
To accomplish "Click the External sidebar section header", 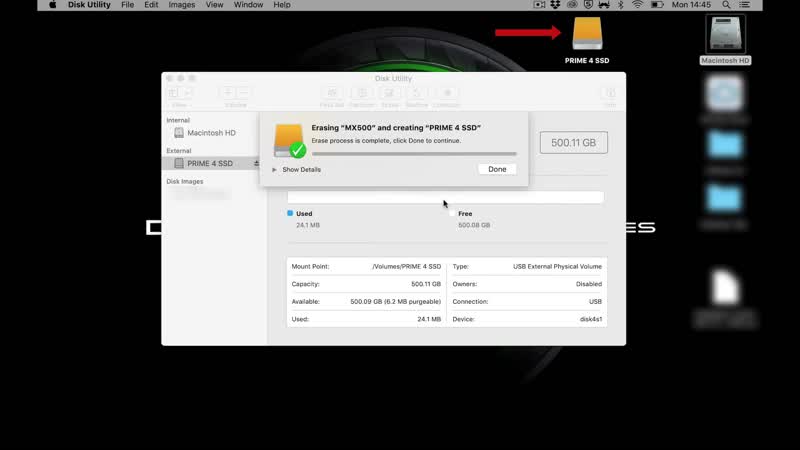I will point(179,151).
